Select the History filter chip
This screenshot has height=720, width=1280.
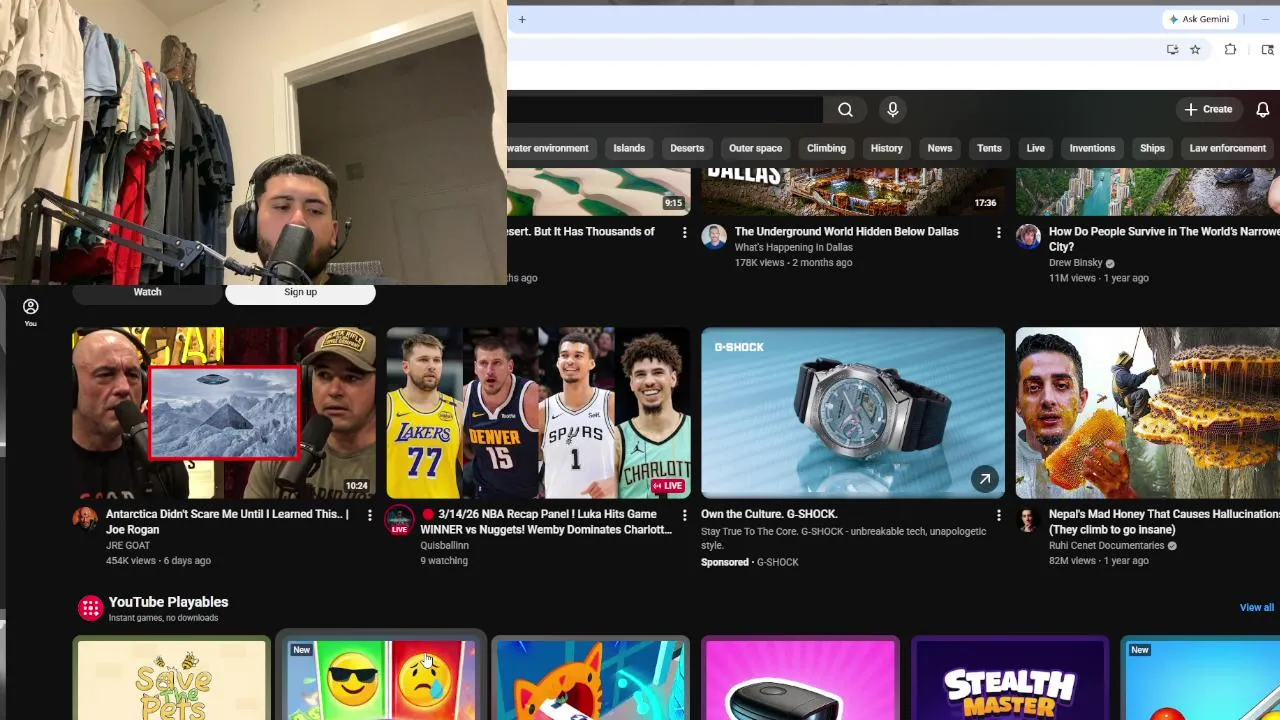click(886, 148)
